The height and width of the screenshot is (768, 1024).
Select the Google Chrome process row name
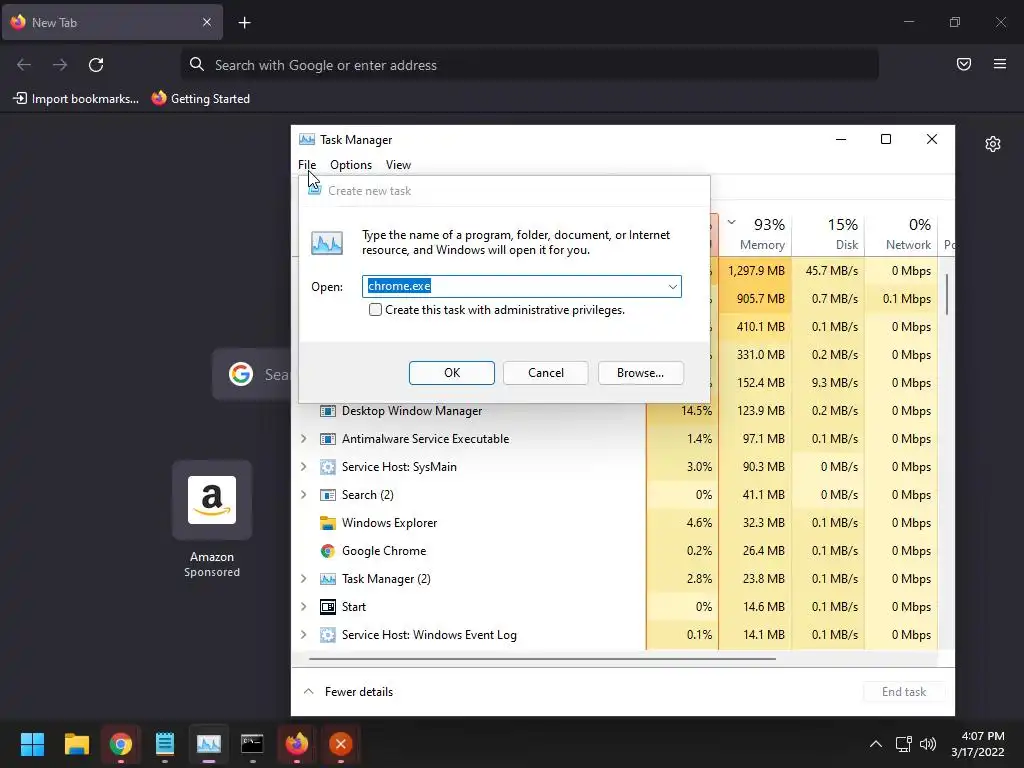[384, 551]
